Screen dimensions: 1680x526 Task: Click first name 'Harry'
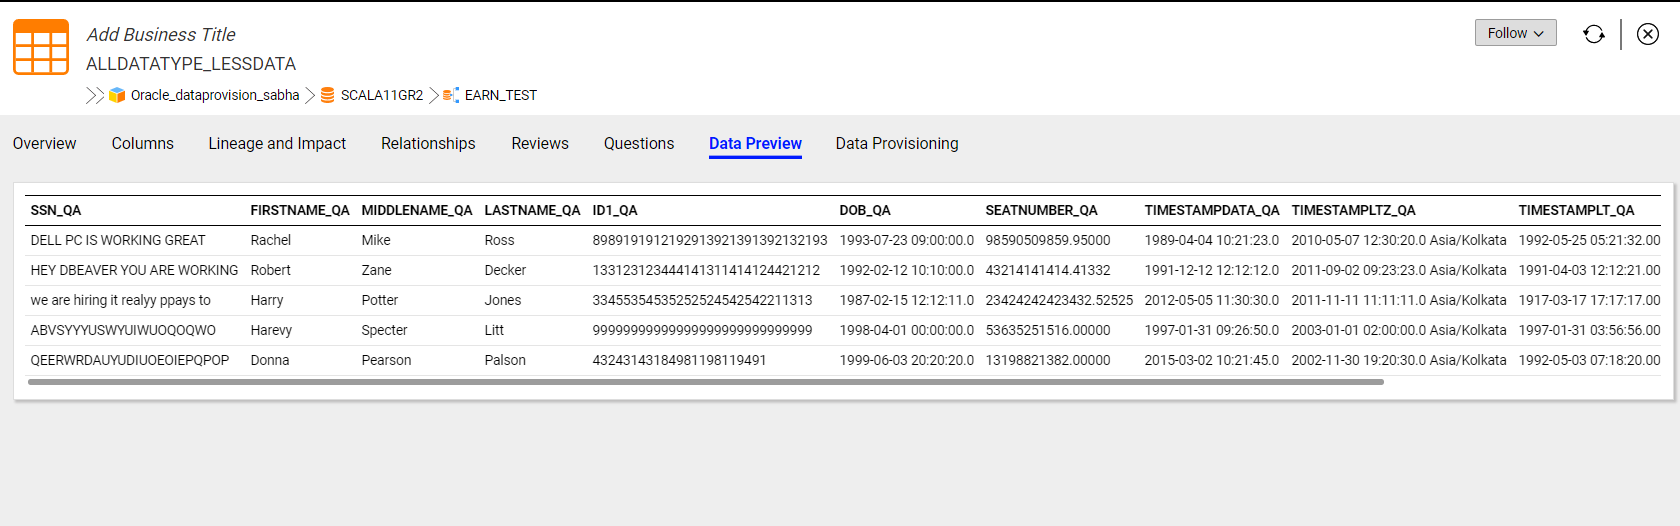coord(267,300)
